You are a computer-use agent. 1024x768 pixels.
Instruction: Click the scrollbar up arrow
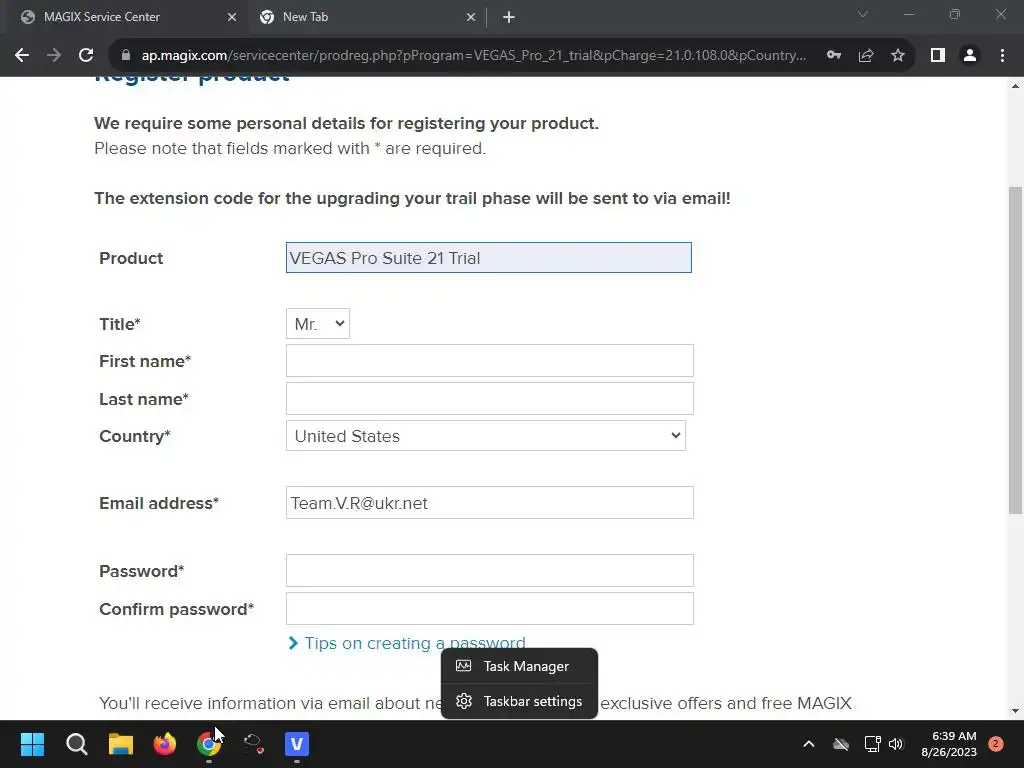[x=1015, y=86]
